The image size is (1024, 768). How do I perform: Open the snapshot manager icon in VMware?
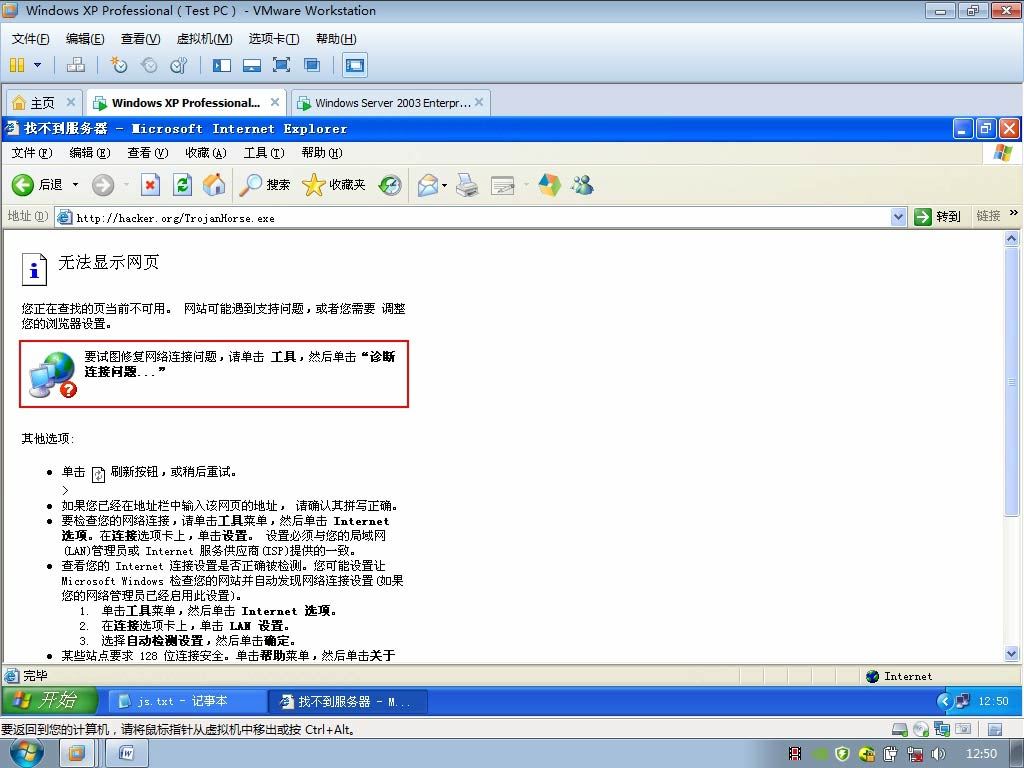pyautogui.click(x=178, y=65)
